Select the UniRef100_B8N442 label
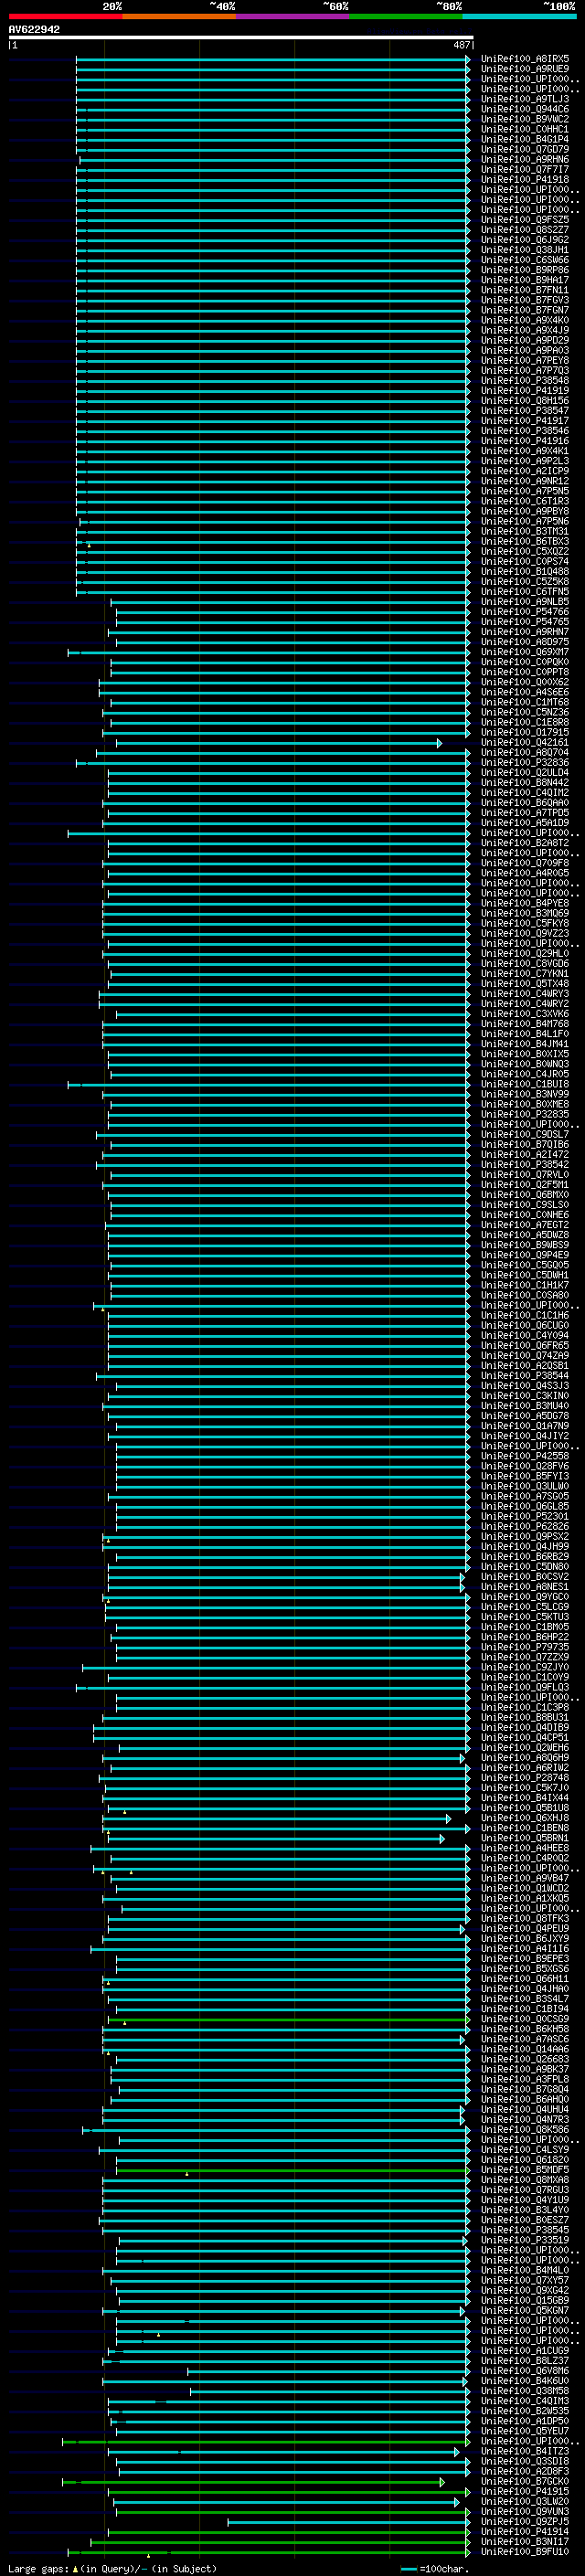This screenshot has height=2576, width=585. pyautogui.click(x=525, y=783)
